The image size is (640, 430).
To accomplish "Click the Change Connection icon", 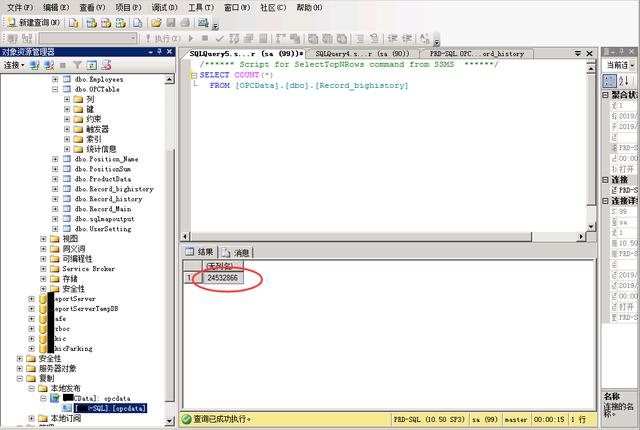I will pyautogui.click(x=27, y=38).
